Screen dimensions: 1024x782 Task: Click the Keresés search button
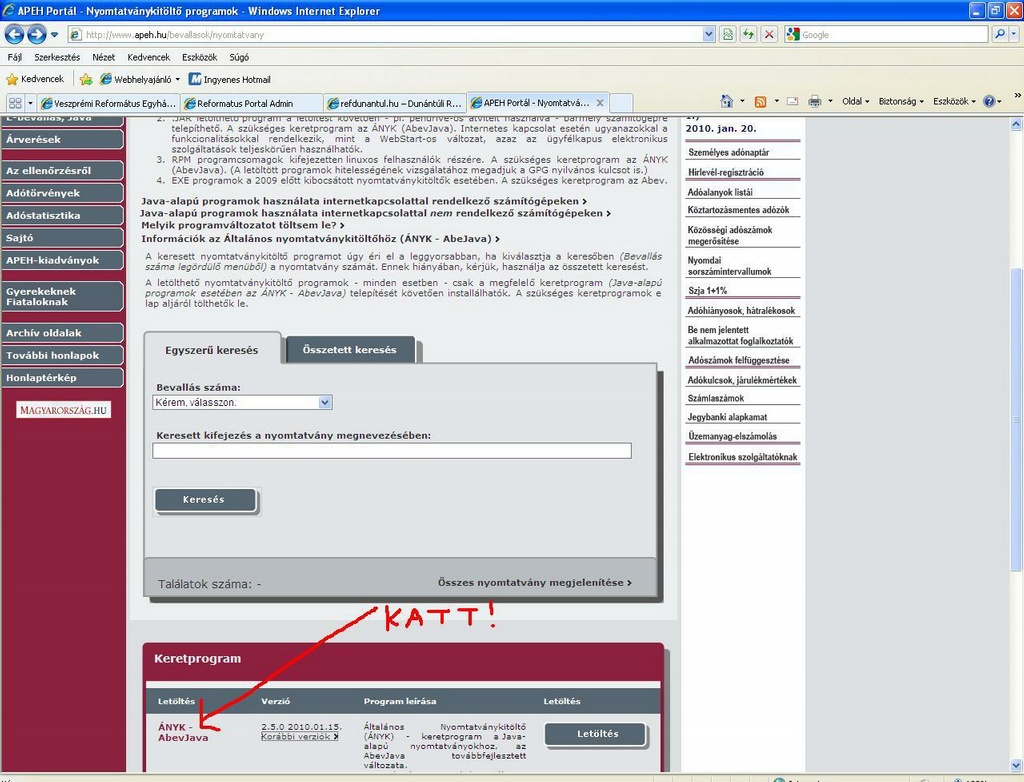(205, 500)
